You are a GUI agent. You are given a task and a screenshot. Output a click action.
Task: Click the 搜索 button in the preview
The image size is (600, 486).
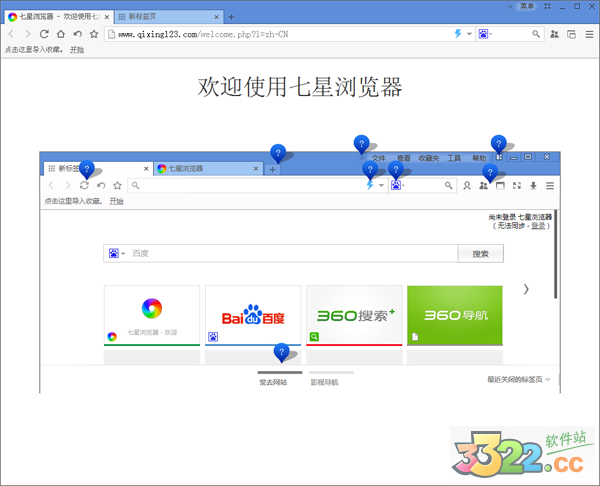coord(480,254)
